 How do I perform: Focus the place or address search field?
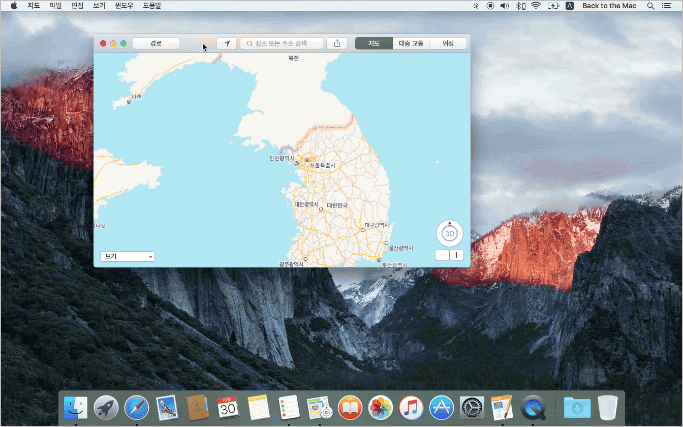point(281,43)
